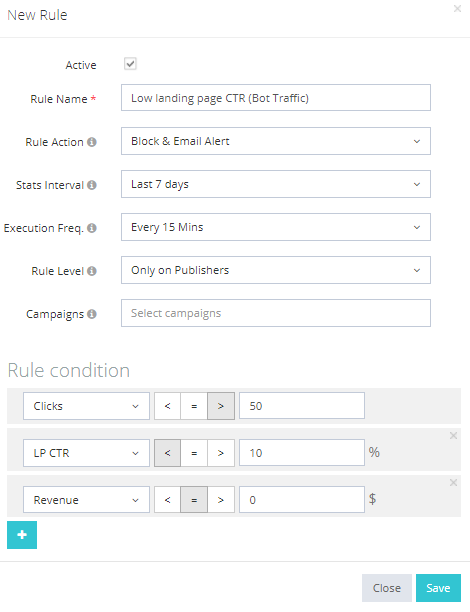Click the Rule Level info icon
470x612 pixels.
click(x=92, y=271)
